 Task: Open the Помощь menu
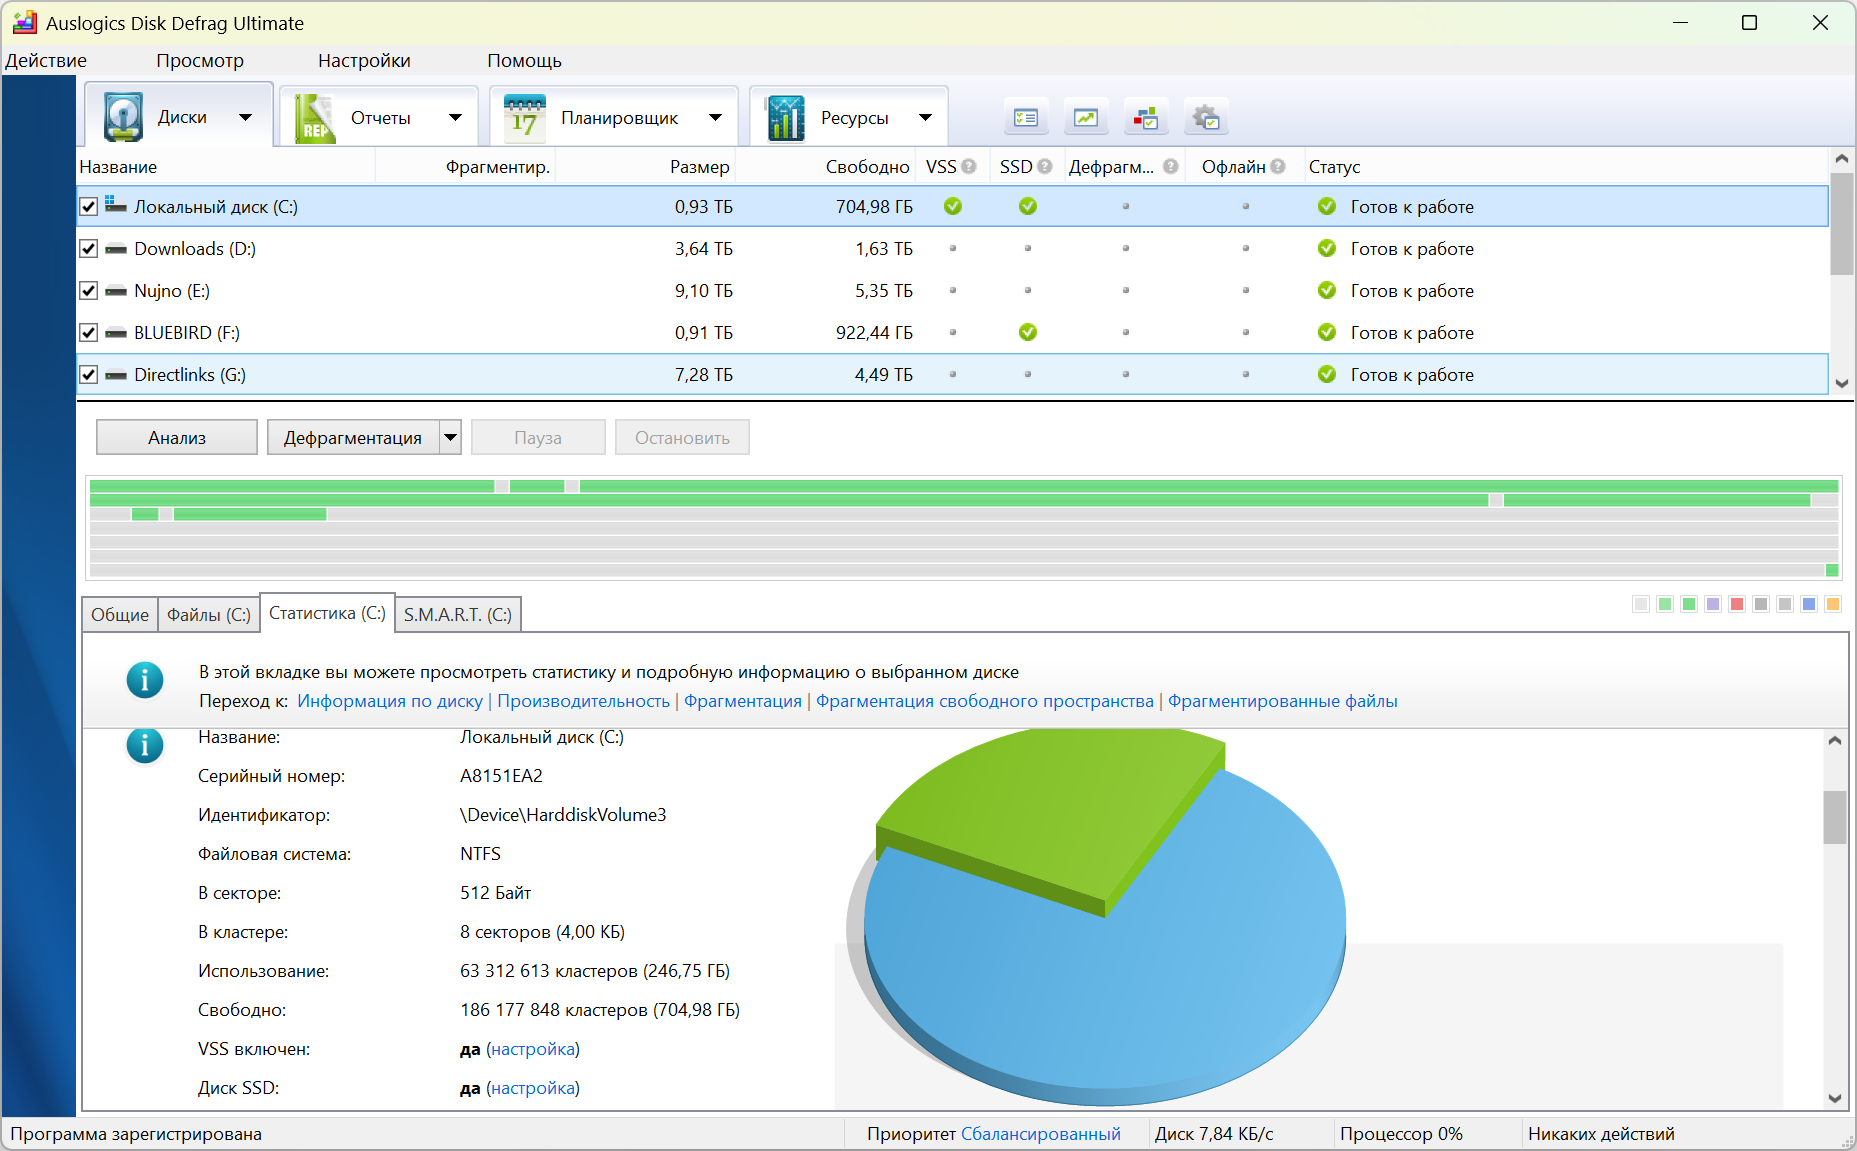(x=524, y=61)
